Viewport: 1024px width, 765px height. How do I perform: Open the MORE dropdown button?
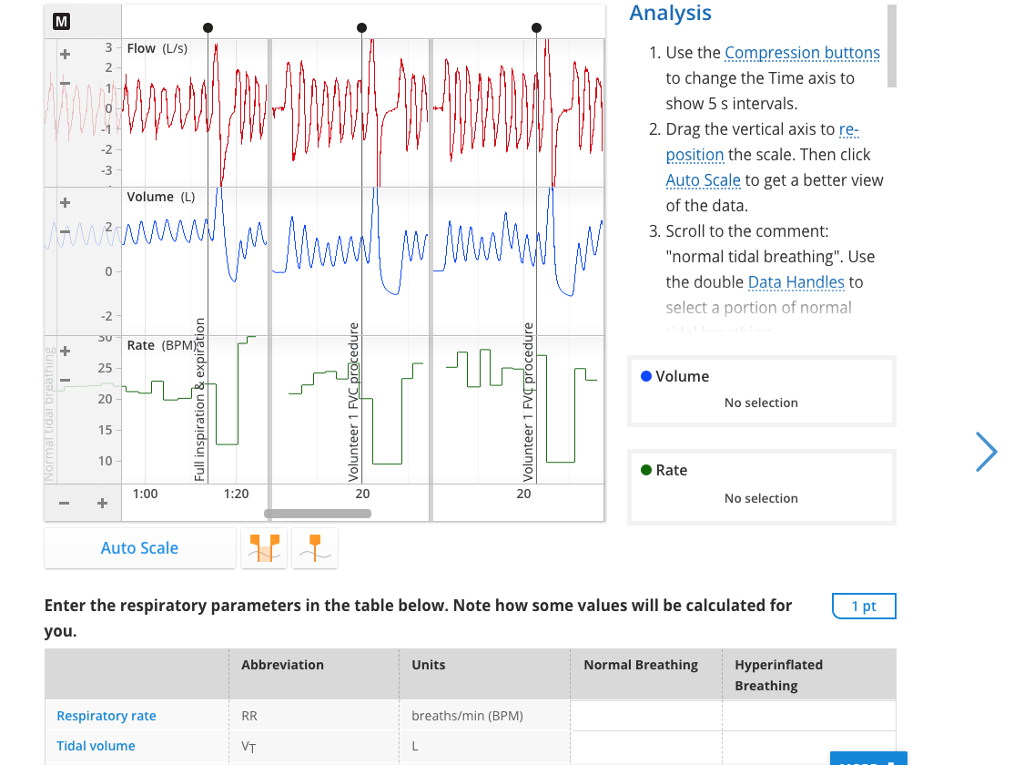[x=868, y=759]
